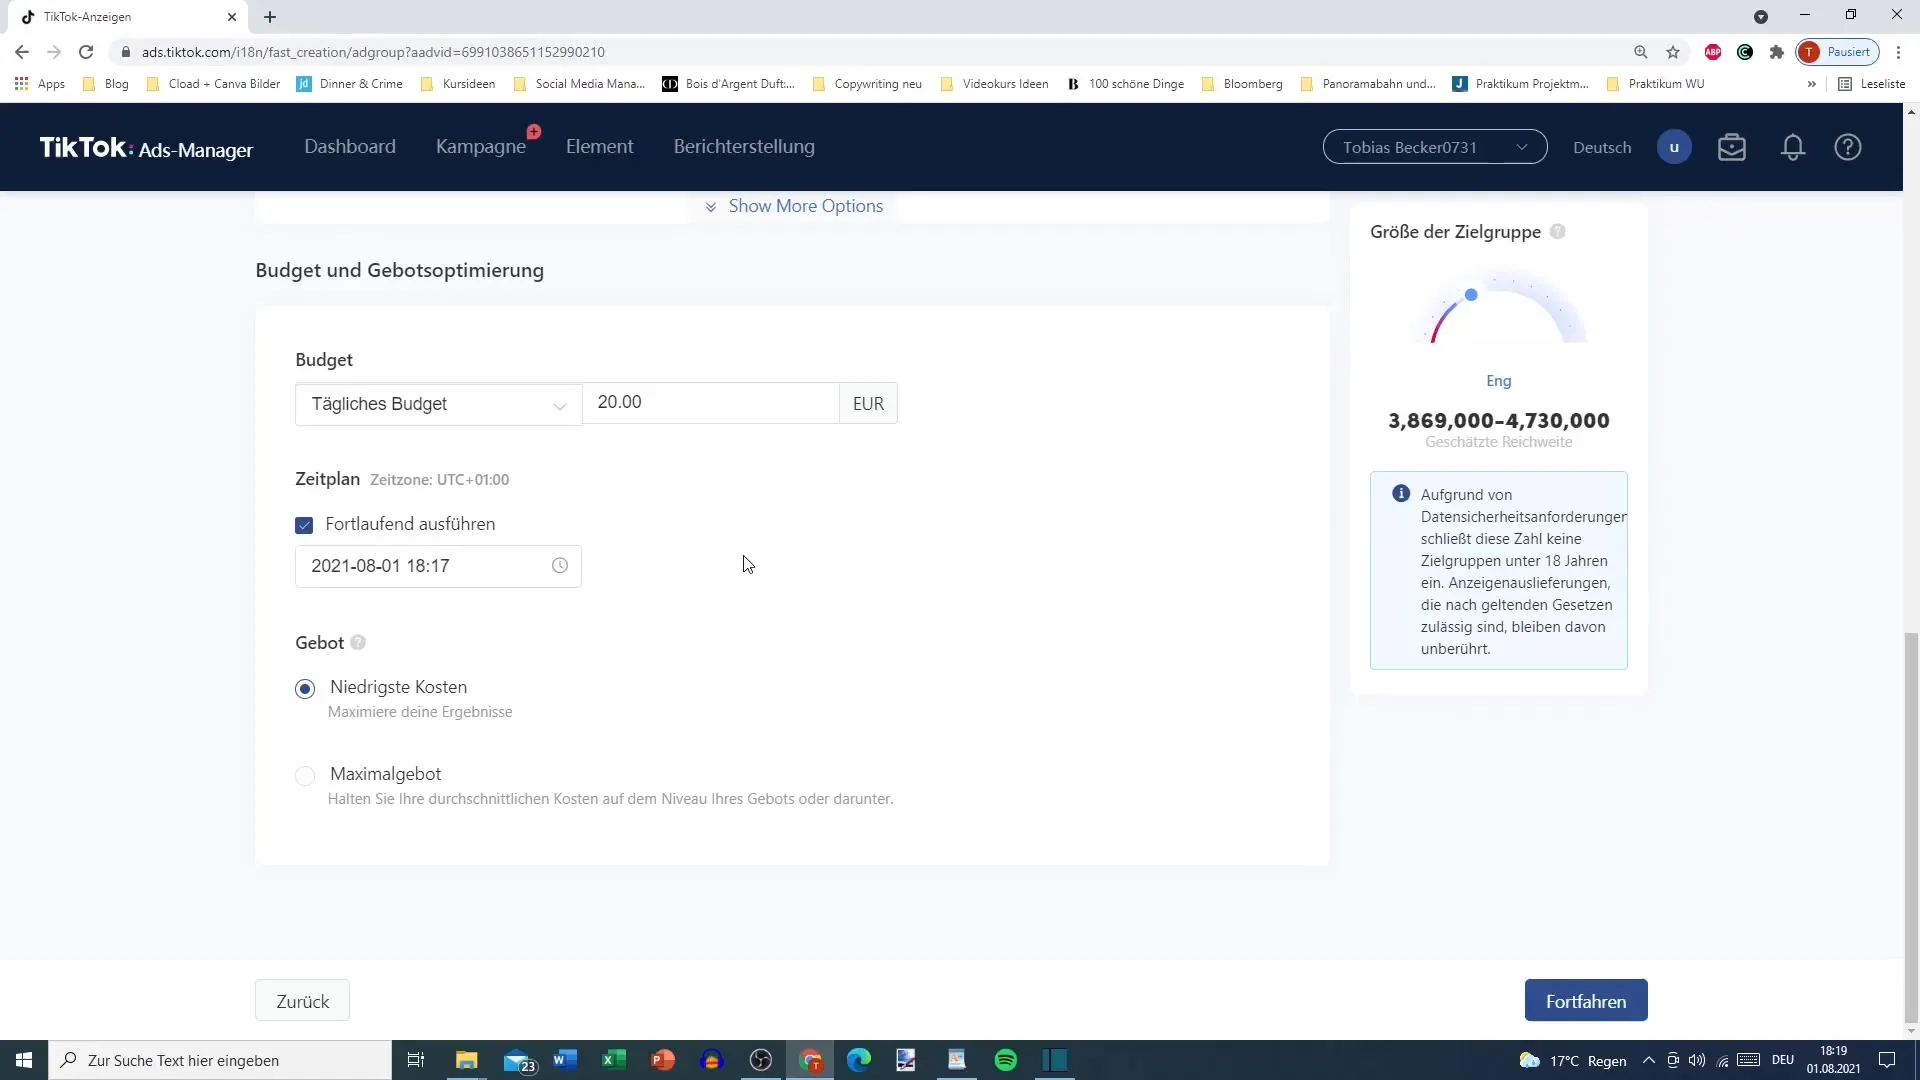Click the Fortfahren button

[x=1586, y=1001]
